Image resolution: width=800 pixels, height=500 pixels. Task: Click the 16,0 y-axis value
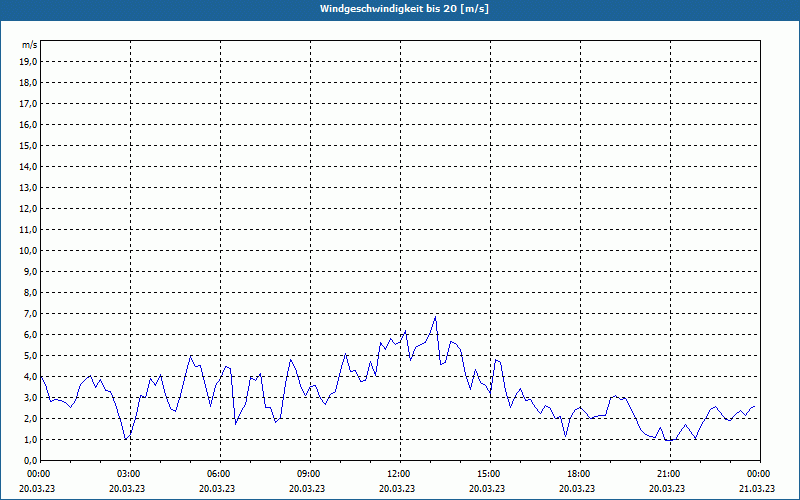tap(28, 124)
